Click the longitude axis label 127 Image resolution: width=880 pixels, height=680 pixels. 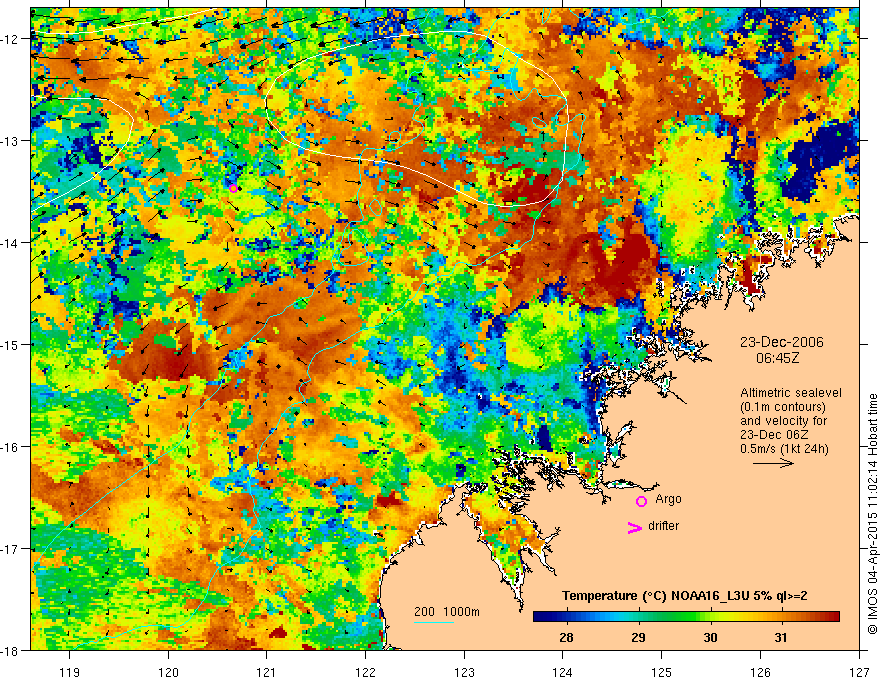tap(859, 672)
